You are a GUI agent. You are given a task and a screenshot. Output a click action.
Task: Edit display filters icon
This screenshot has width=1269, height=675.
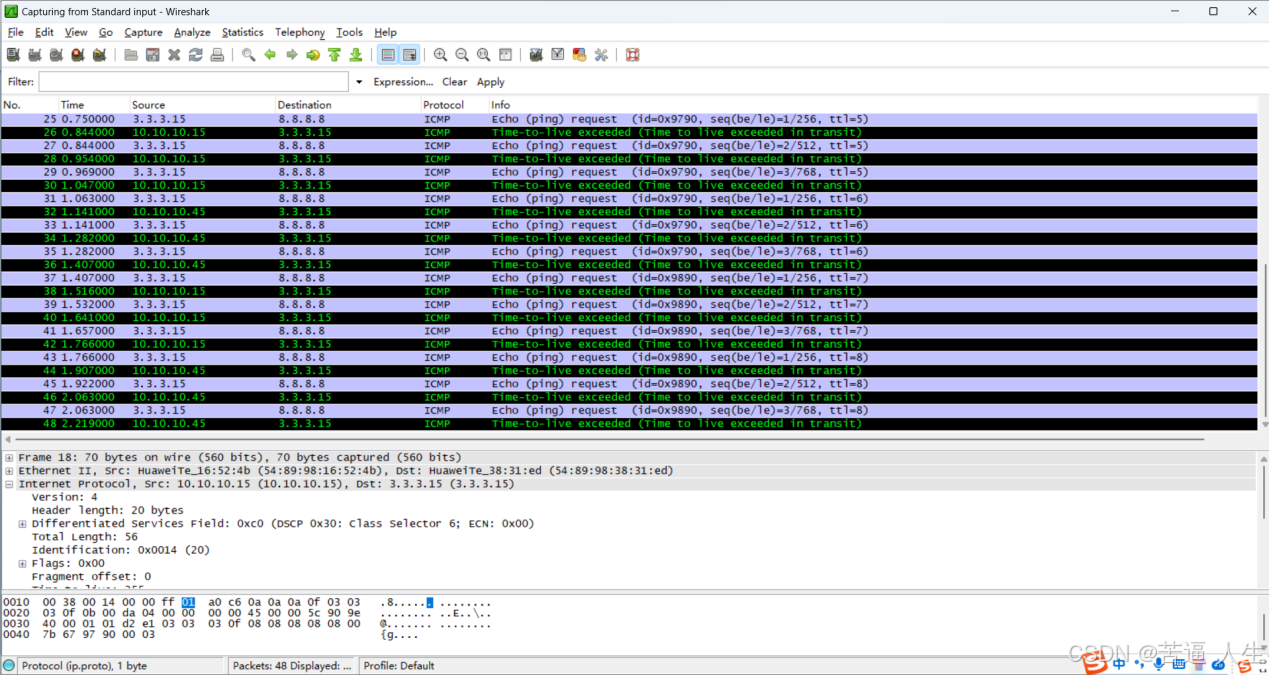[x=558, y=55]
